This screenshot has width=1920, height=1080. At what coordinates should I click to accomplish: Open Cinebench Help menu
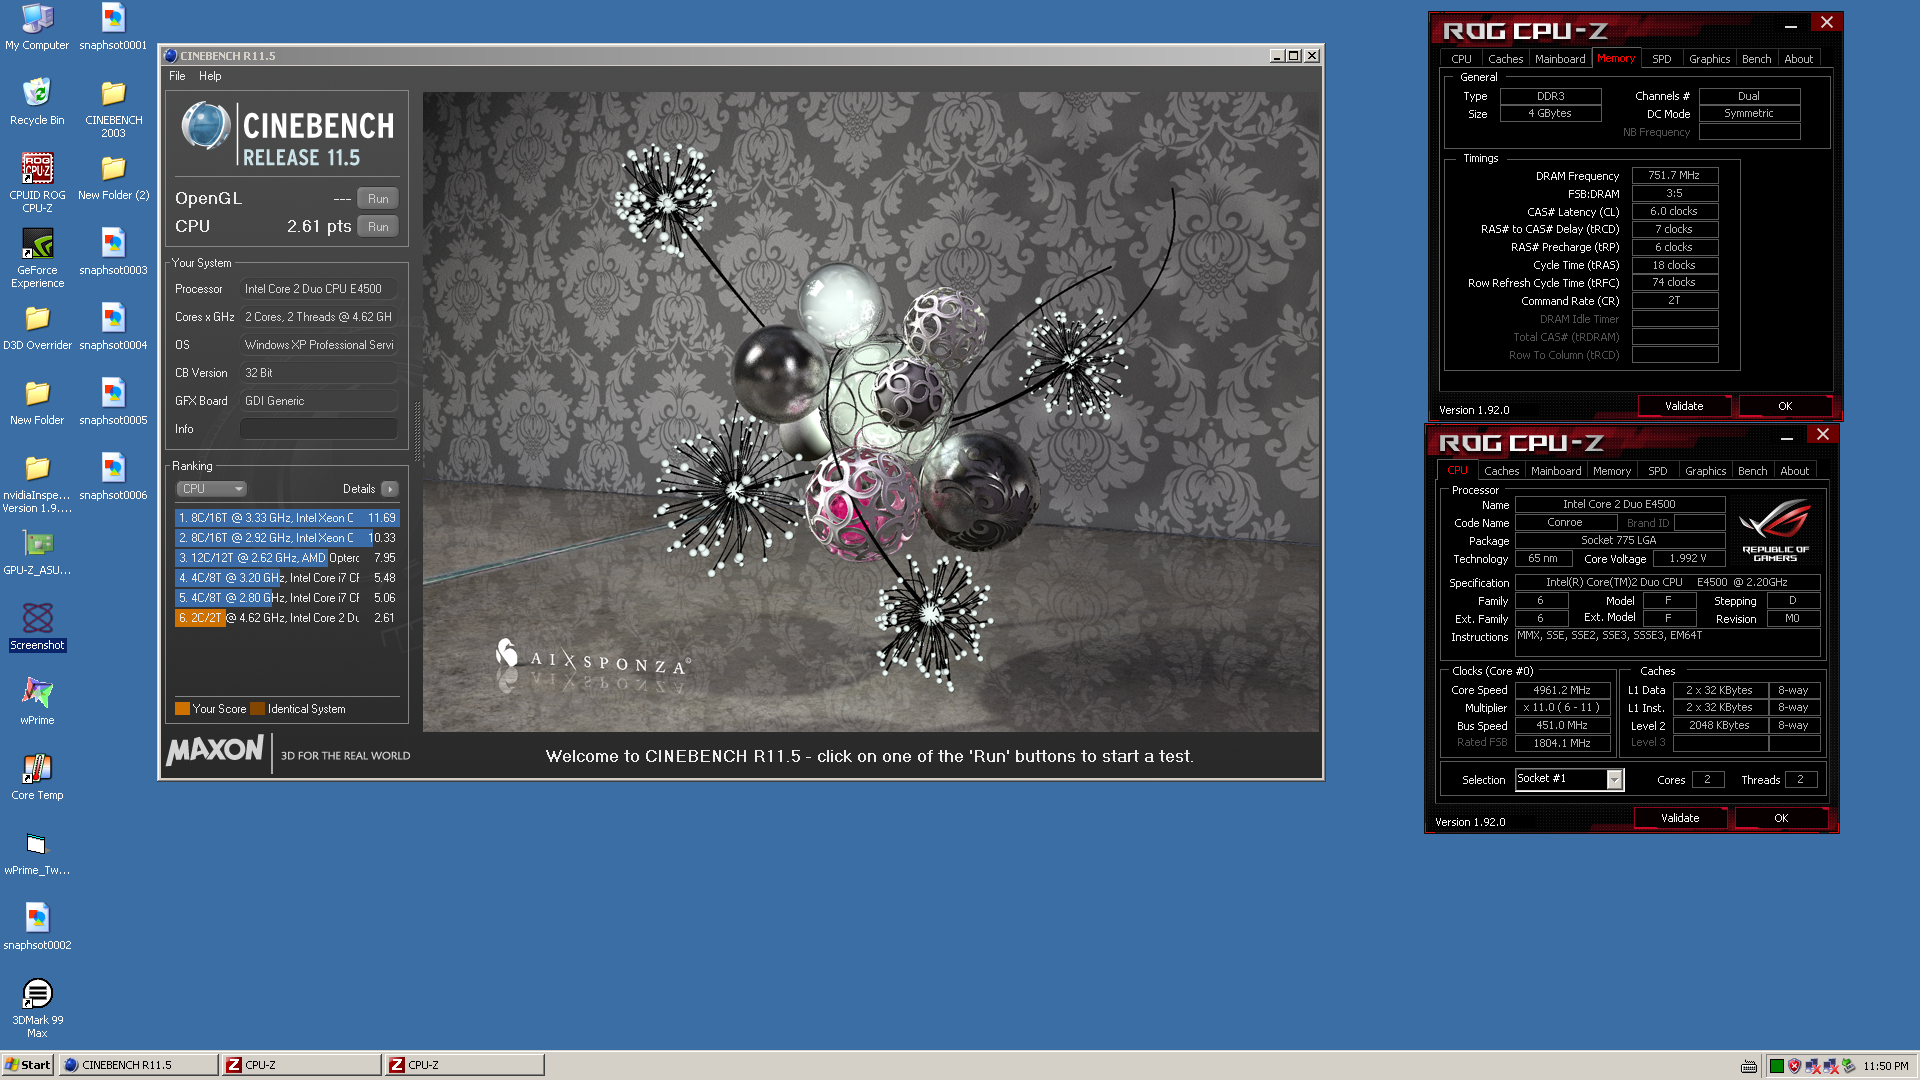[x=210, y=76]
